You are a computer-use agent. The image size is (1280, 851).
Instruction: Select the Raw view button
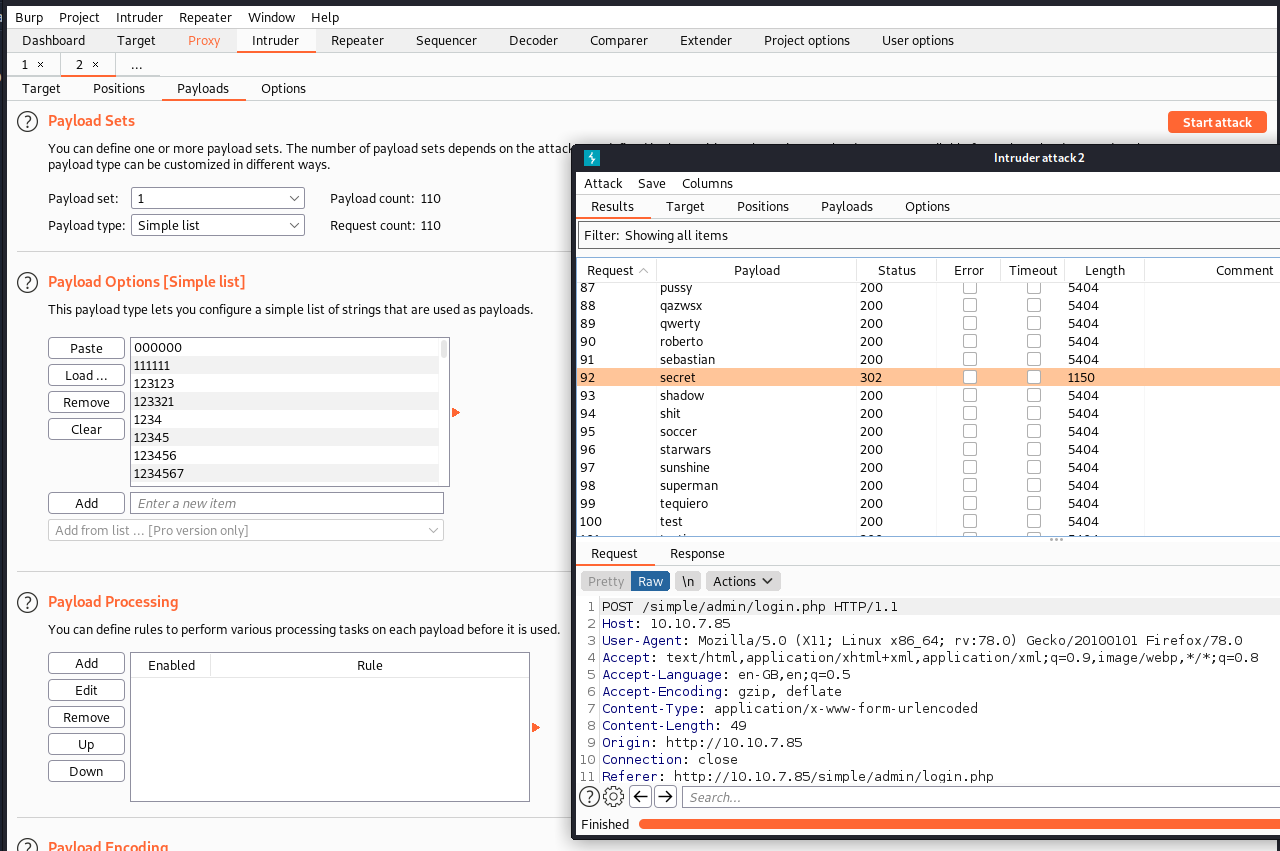click(x=651, y=581)
